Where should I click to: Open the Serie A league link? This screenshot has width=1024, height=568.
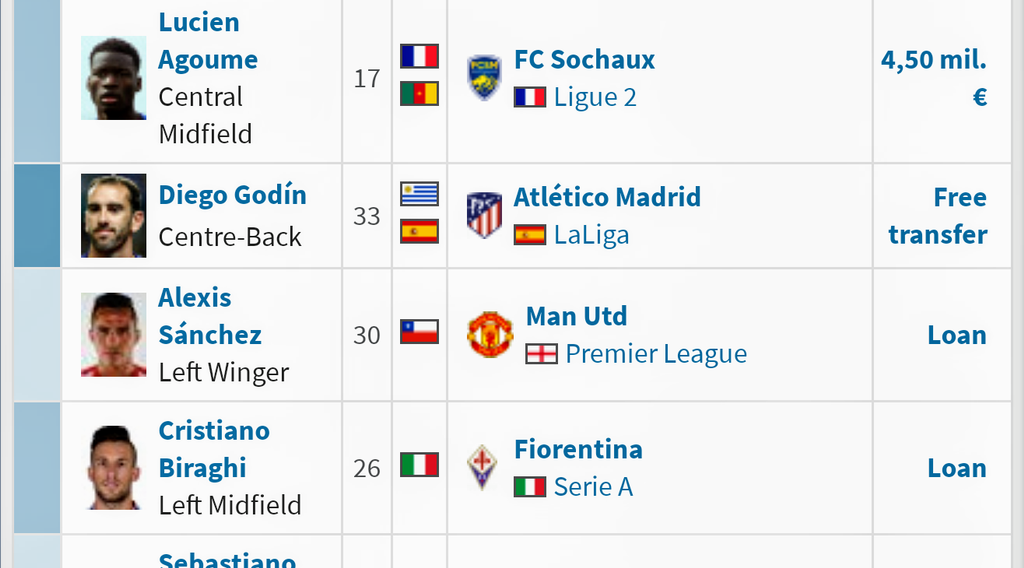(594, 487)
